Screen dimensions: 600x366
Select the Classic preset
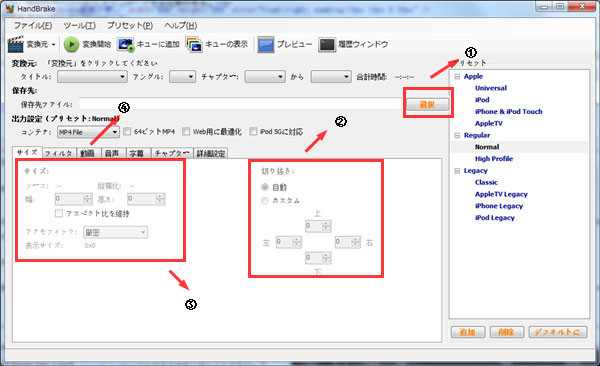[x=486, y=183]
